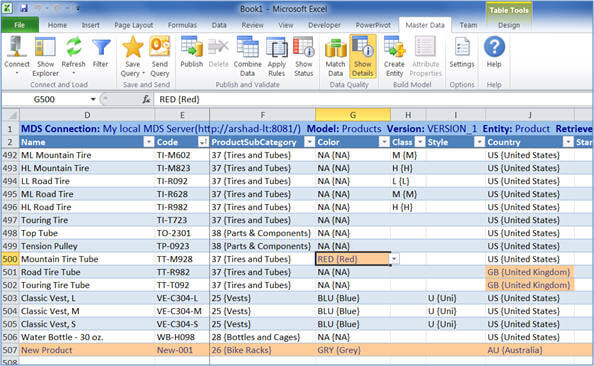This screenshot has width=594, height=366.
Task: Switch to the Master Data tab
Action: (425, 25)
